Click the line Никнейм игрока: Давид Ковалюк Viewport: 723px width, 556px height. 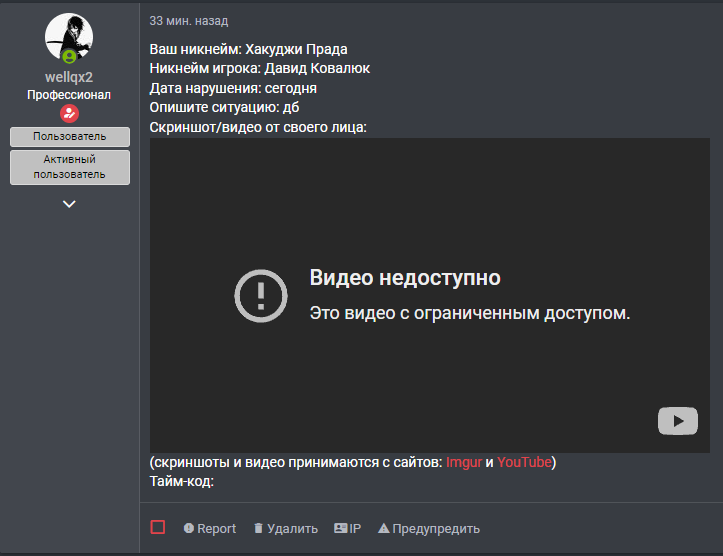[260, 68]
